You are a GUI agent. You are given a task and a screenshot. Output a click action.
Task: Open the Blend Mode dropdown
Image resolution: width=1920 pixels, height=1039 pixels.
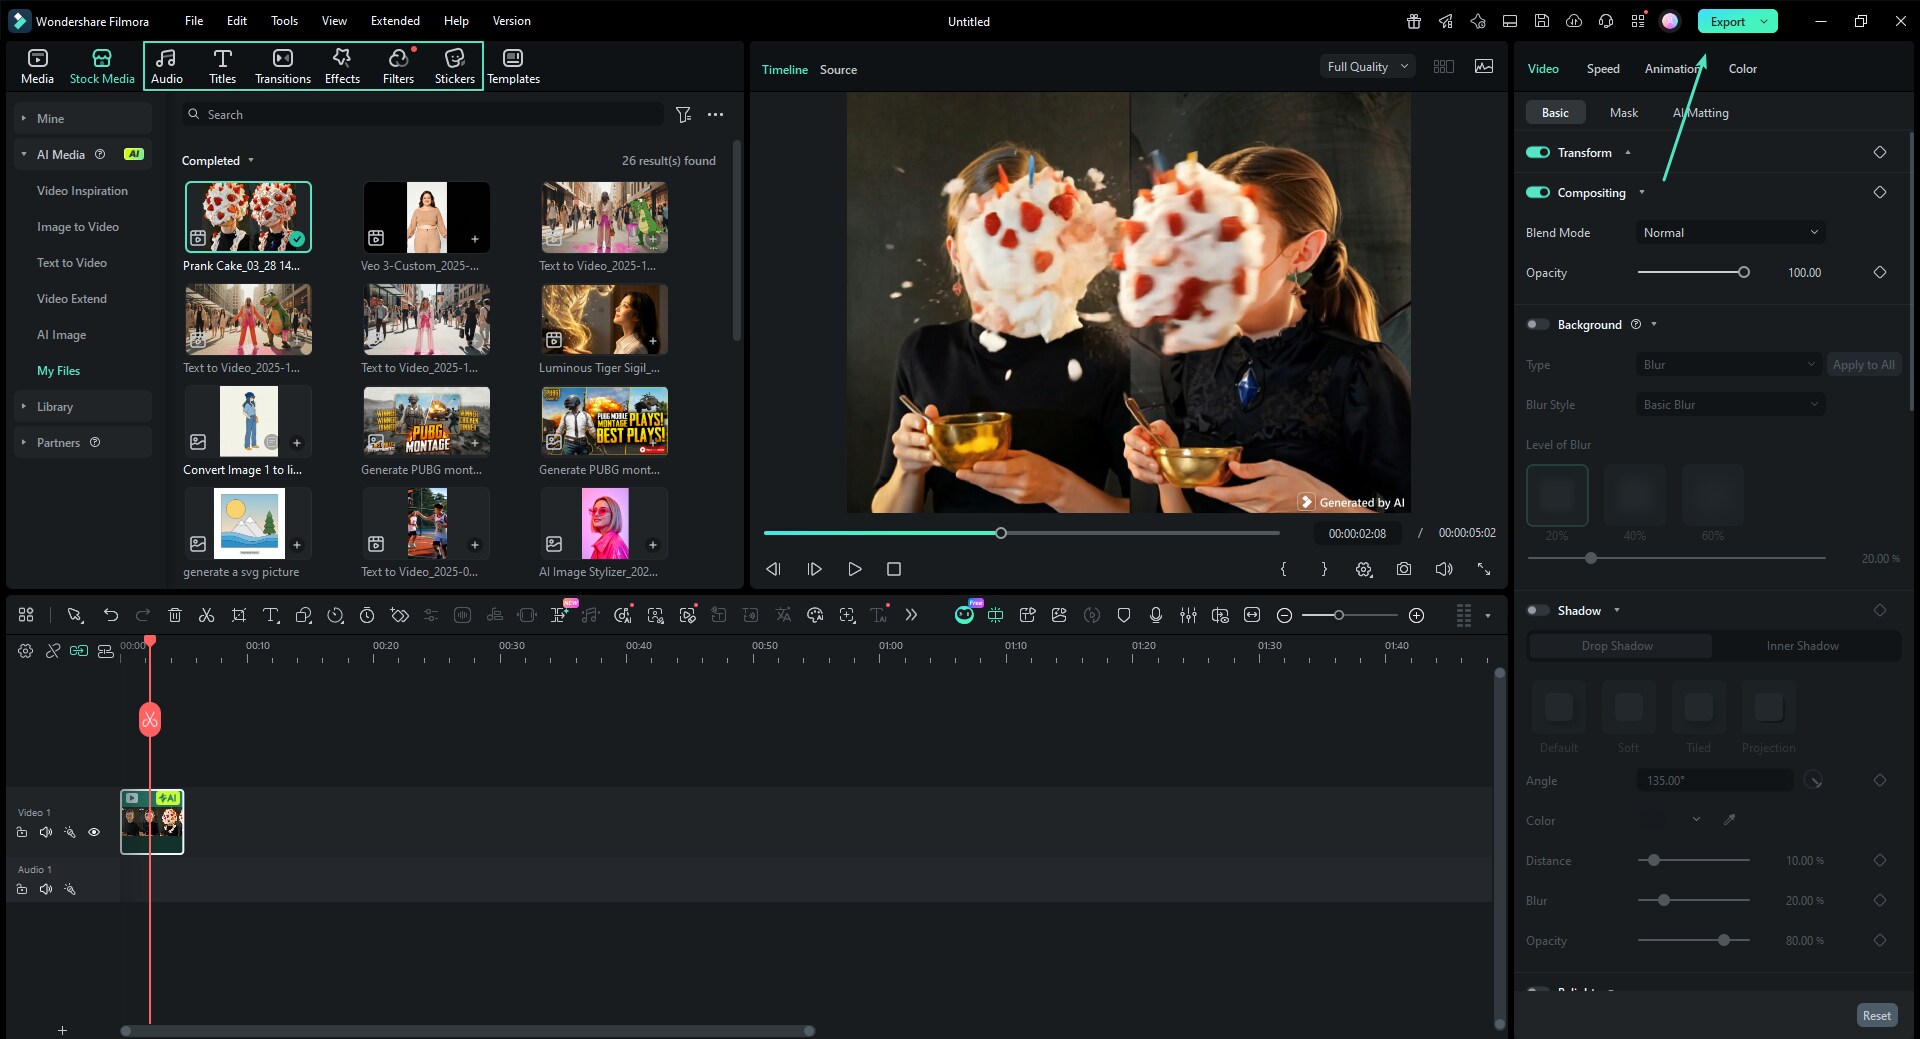pyautogui.click(x=1729, y=232)
